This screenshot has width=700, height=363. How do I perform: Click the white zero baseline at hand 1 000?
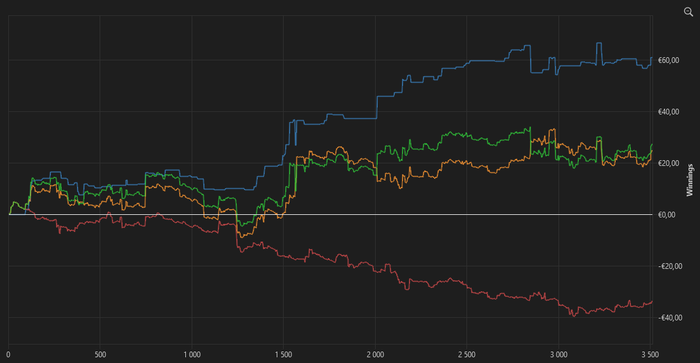click(x=192, y=214)
